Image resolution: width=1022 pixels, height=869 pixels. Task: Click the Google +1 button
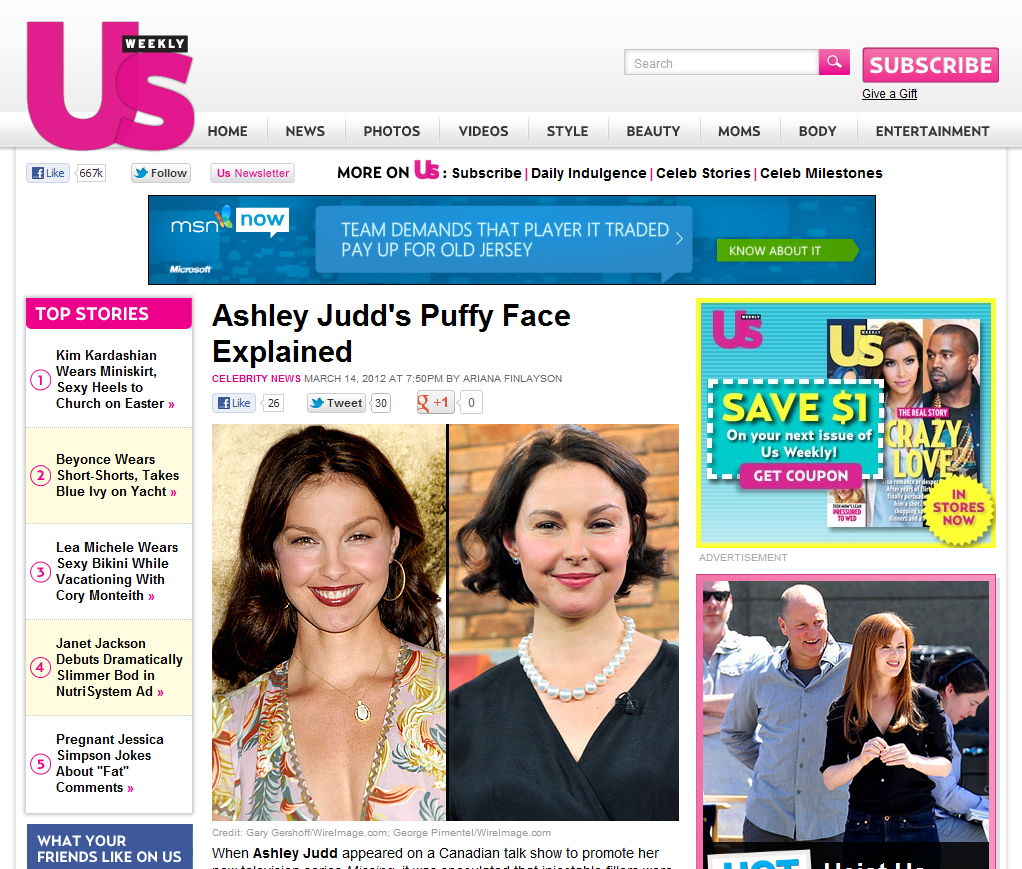(435, 403)
